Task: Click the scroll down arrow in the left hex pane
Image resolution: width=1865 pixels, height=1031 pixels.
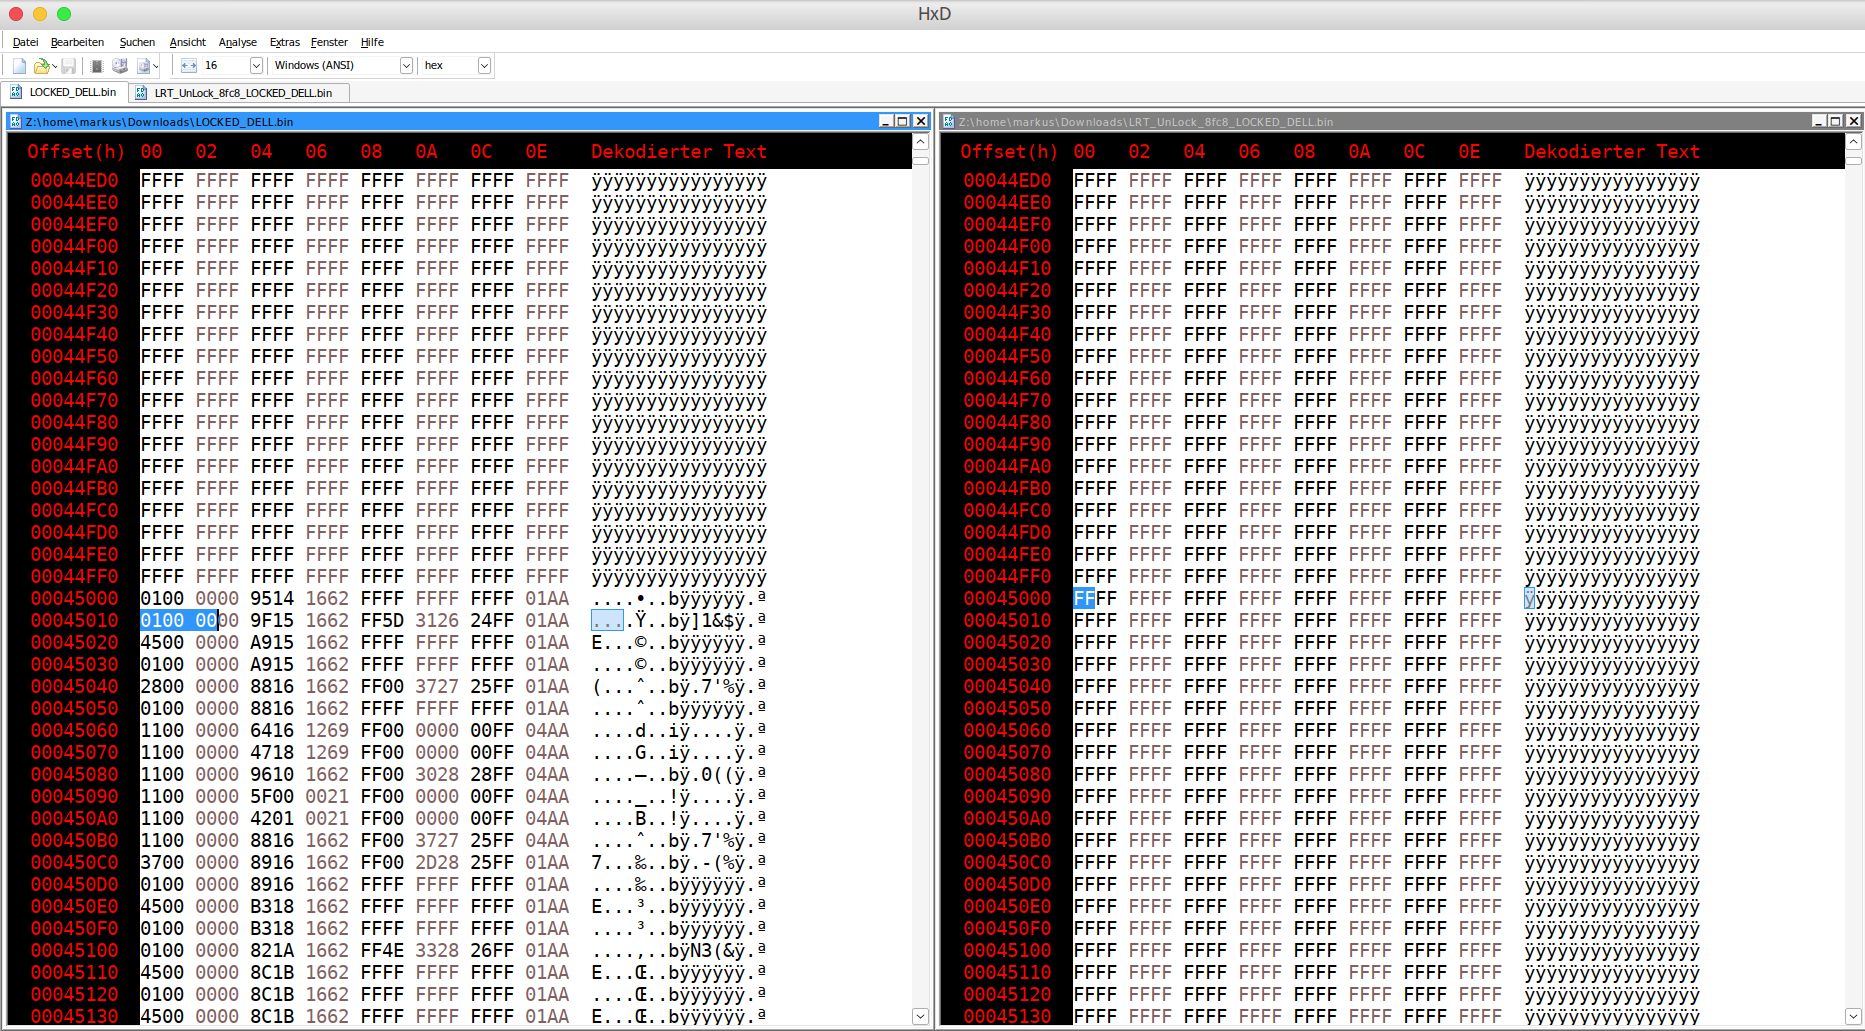Action: 921,1016
